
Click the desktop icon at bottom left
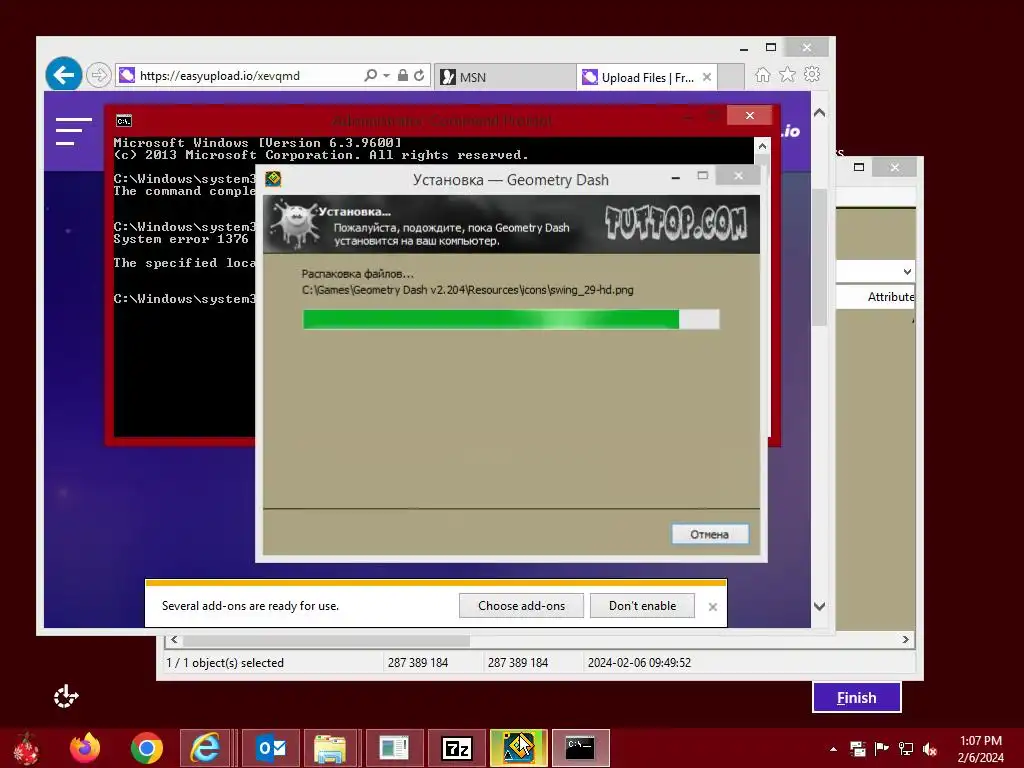[x=66, y=697]
